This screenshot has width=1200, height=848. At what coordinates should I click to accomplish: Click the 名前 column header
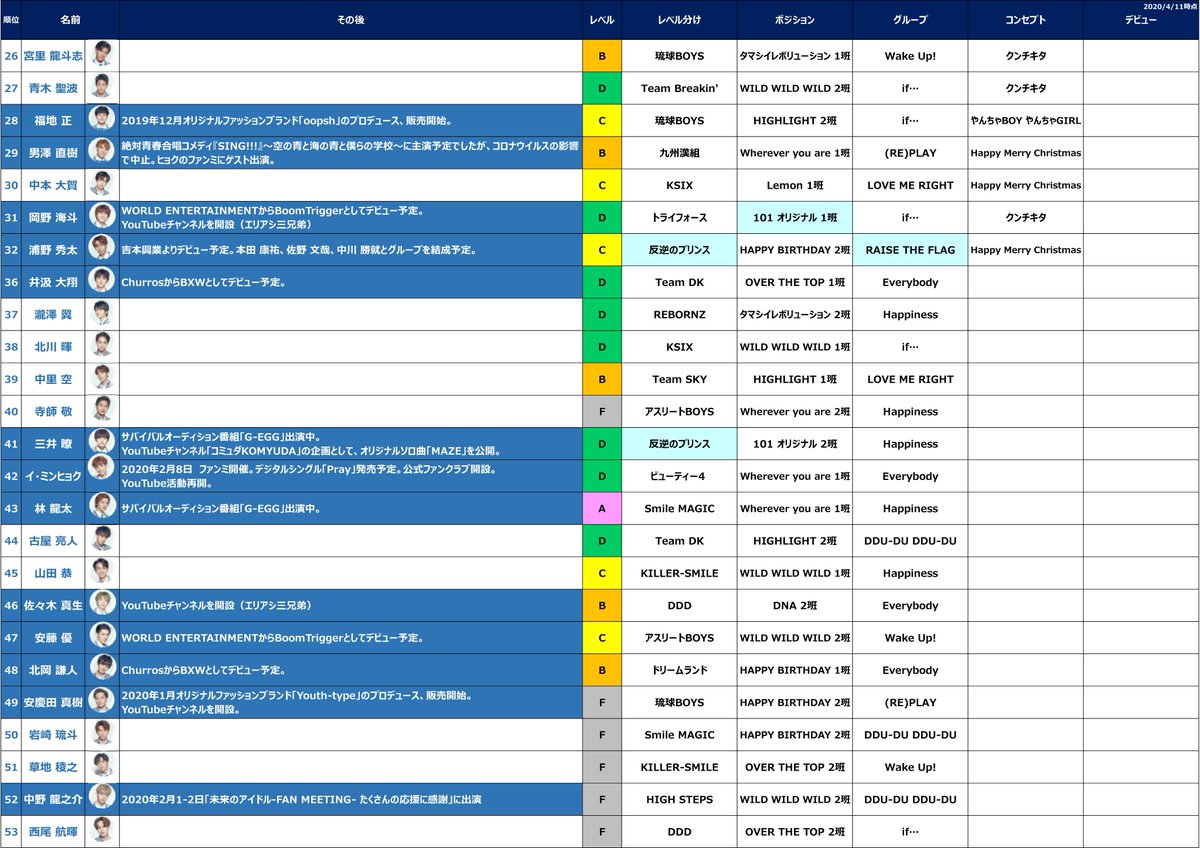(70, 20)
